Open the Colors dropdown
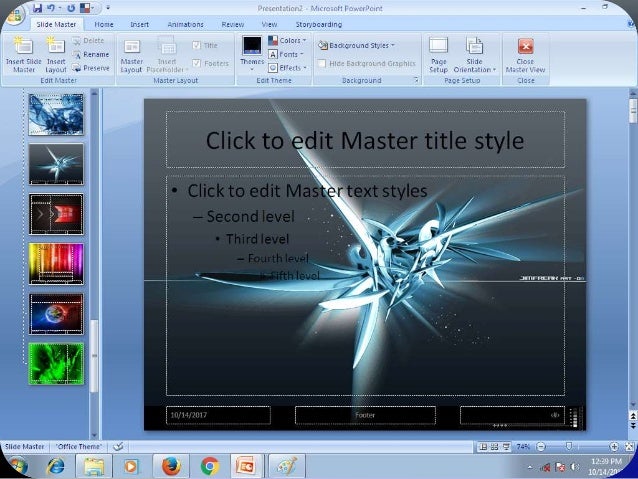Image resolution: width=638 pixels, height=479 pixels. click(287, 41)
